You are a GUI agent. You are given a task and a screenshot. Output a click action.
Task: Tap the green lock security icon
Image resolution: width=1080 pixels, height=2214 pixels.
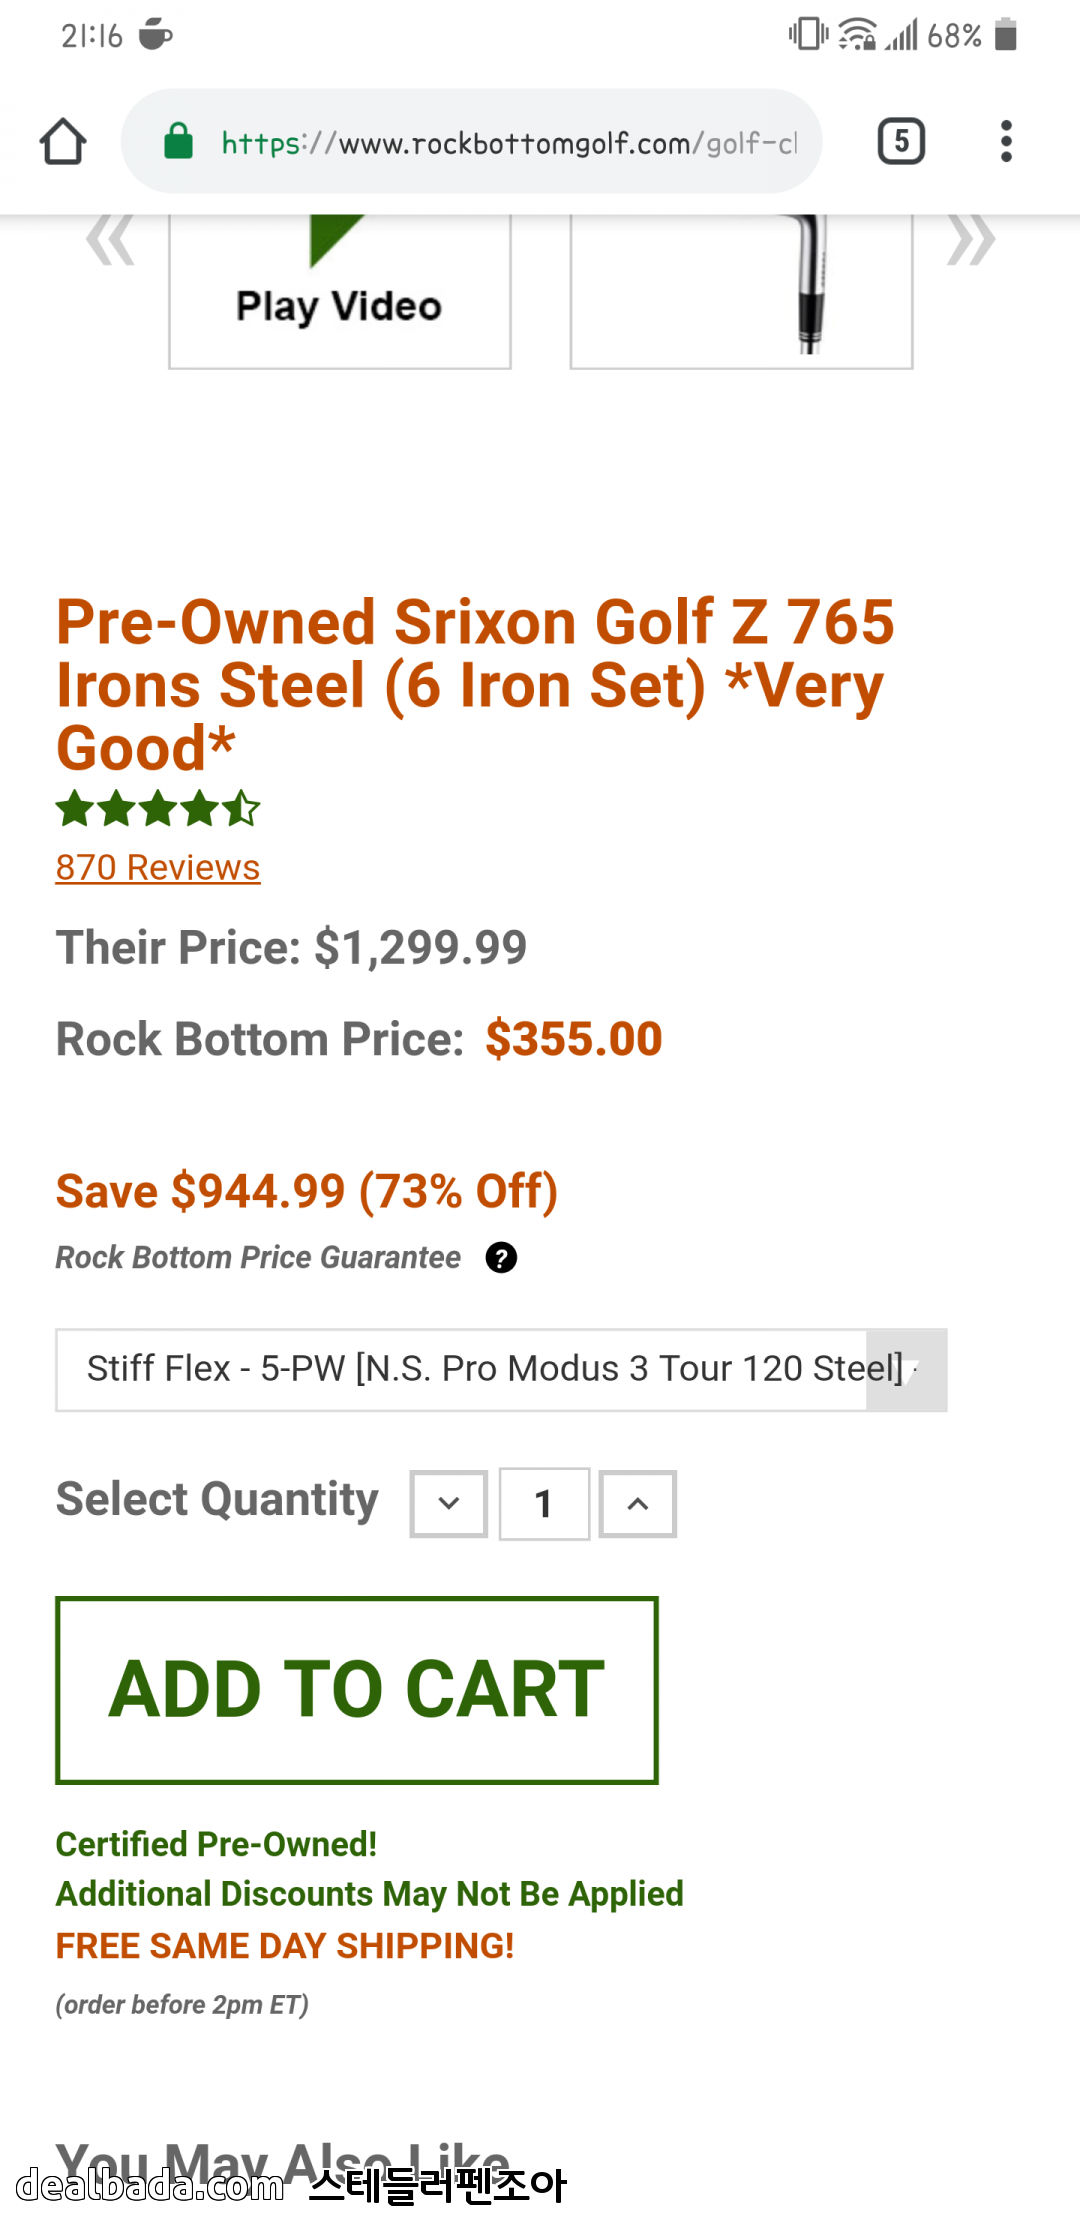178,141
